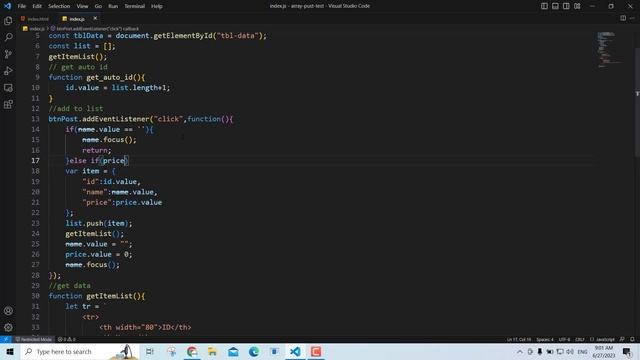Click feedback icon in status bar

622,339
